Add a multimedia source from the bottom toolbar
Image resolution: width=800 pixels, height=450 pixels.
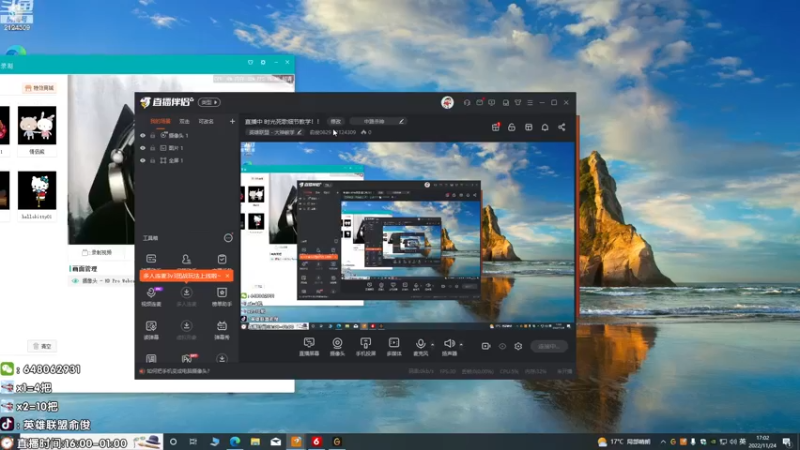coord(394,346)
